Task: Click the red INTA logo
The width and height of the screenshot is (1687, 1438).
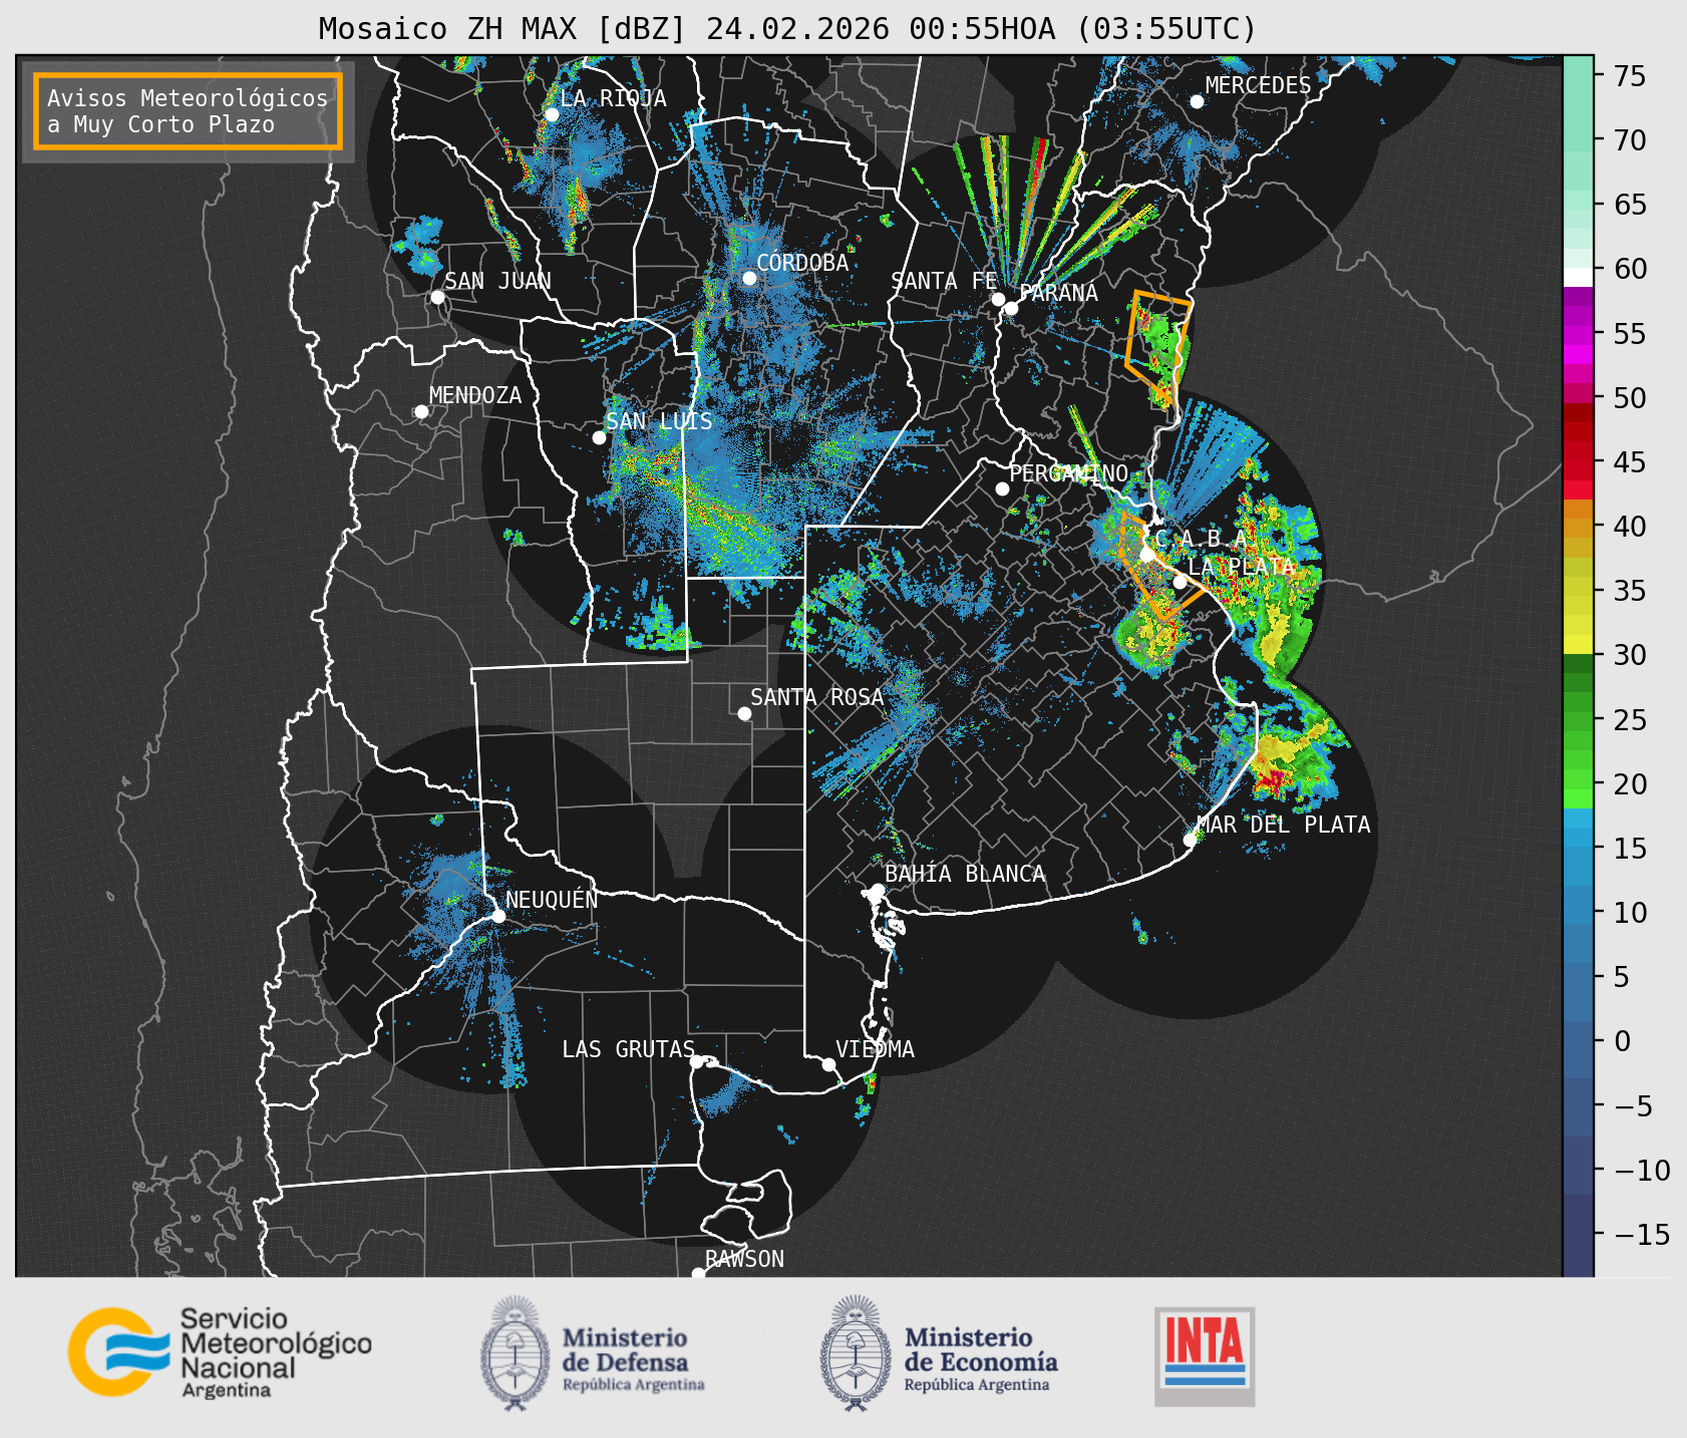Action: pos(1205,1356)
